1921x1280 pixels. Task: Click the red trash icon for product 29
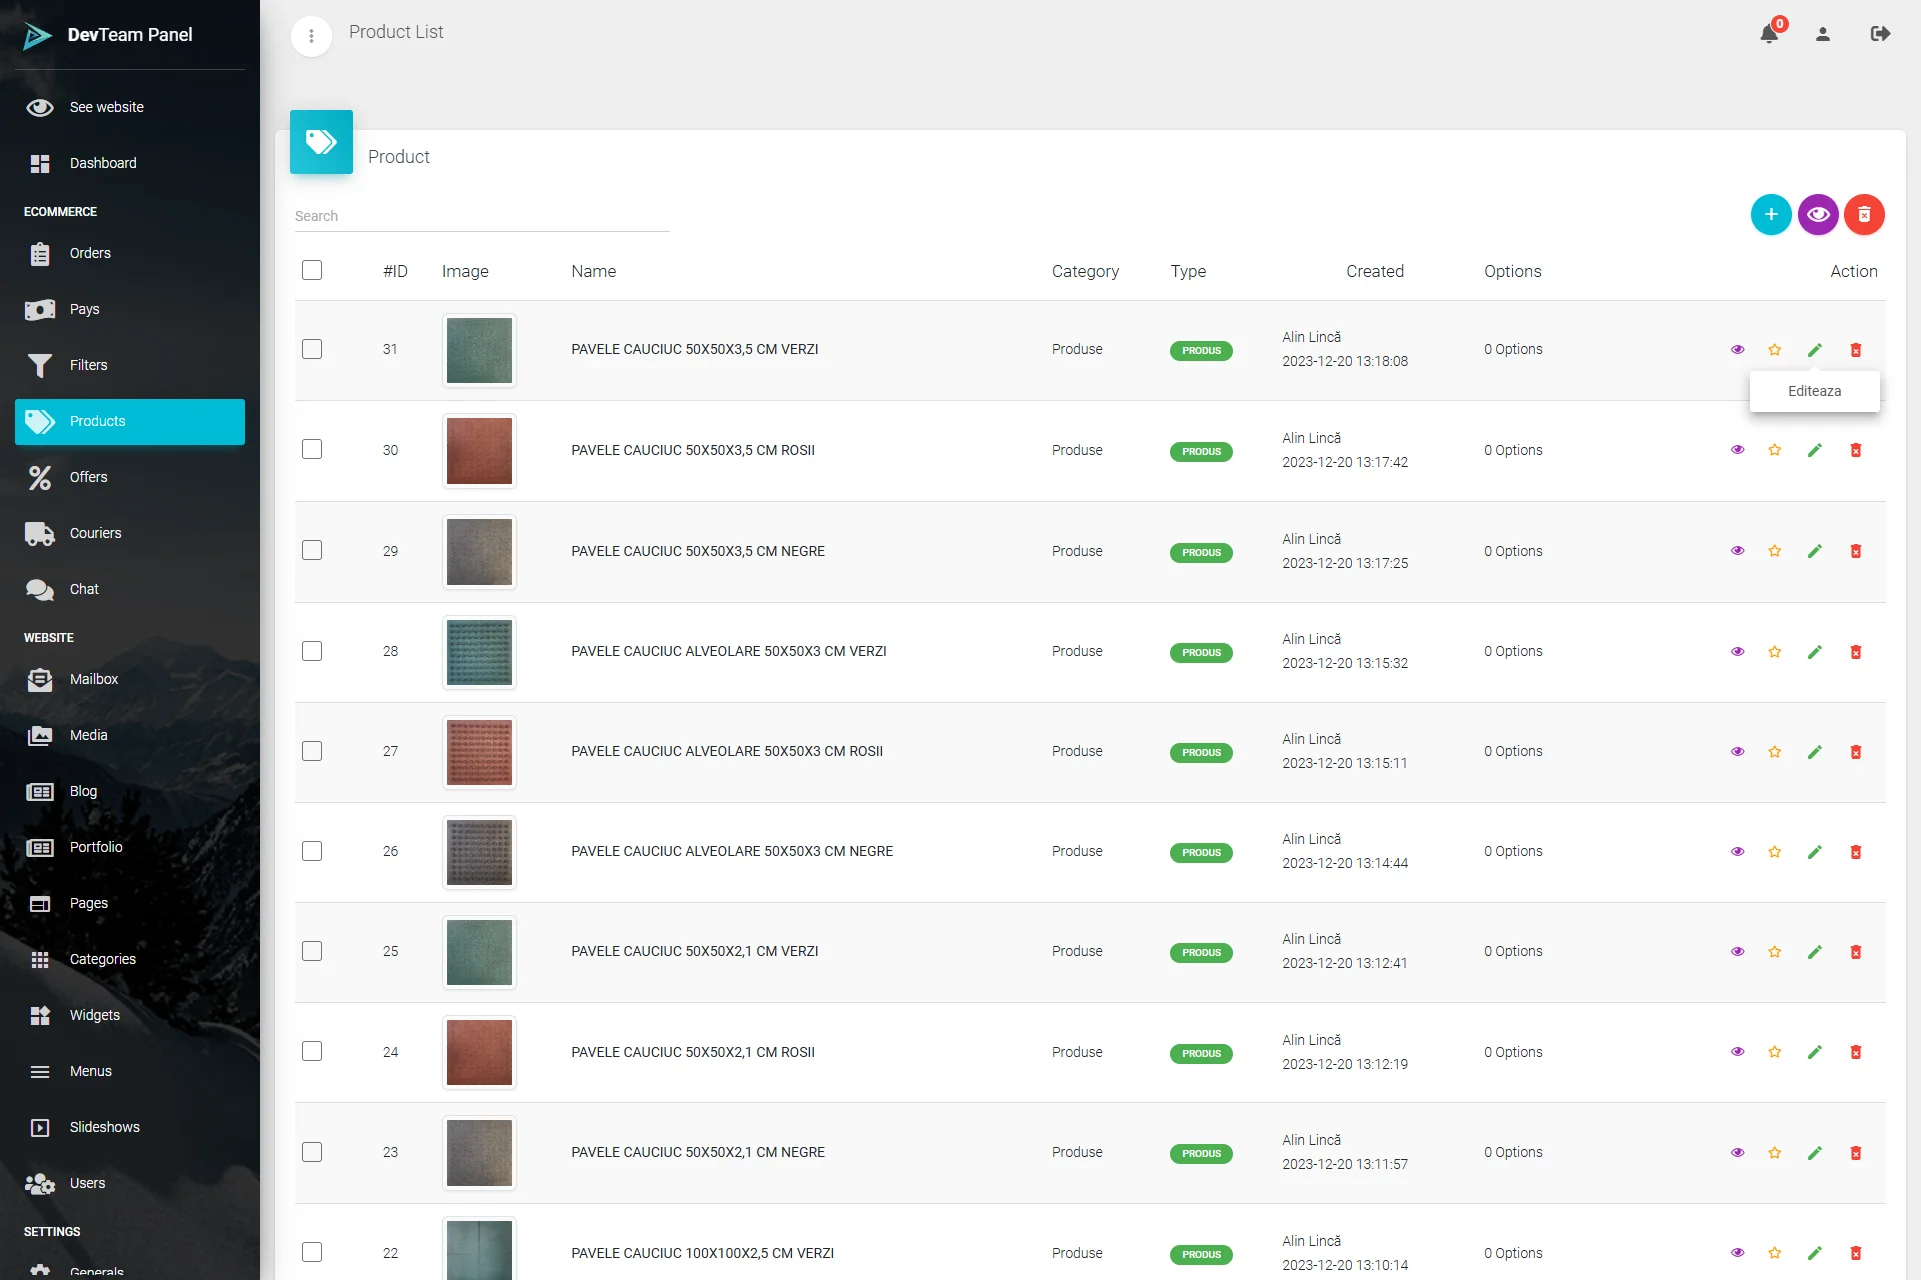1856,551
